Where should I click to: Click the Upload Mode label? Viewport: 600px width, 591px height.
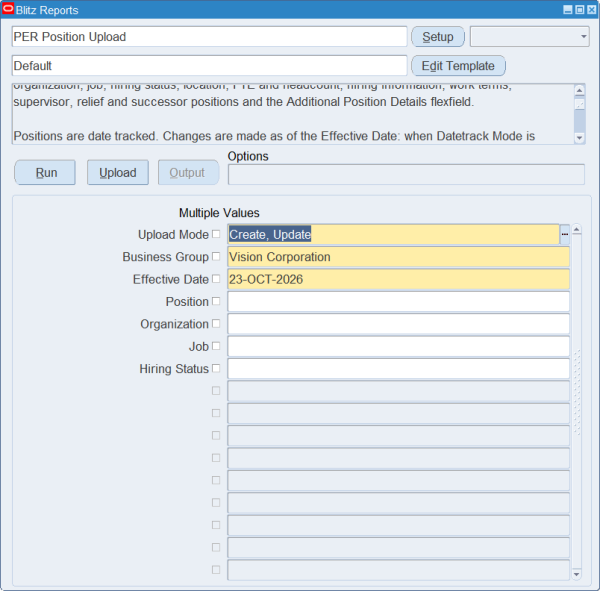pos(173,235)
